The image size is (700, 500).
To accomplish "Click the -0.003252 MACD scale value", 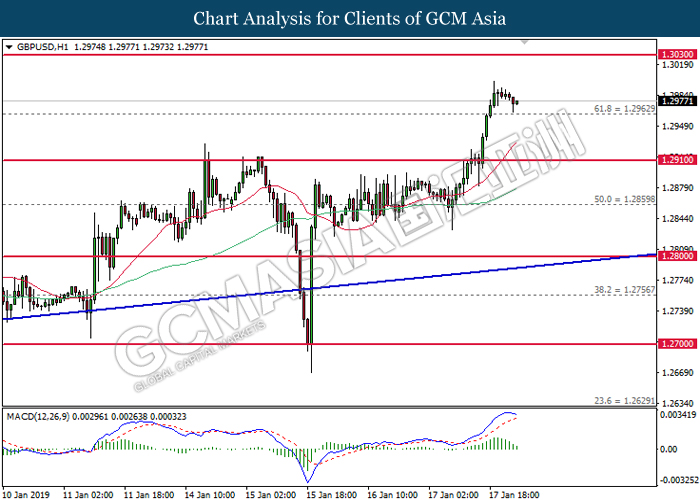I will click(x=678, y=480).
